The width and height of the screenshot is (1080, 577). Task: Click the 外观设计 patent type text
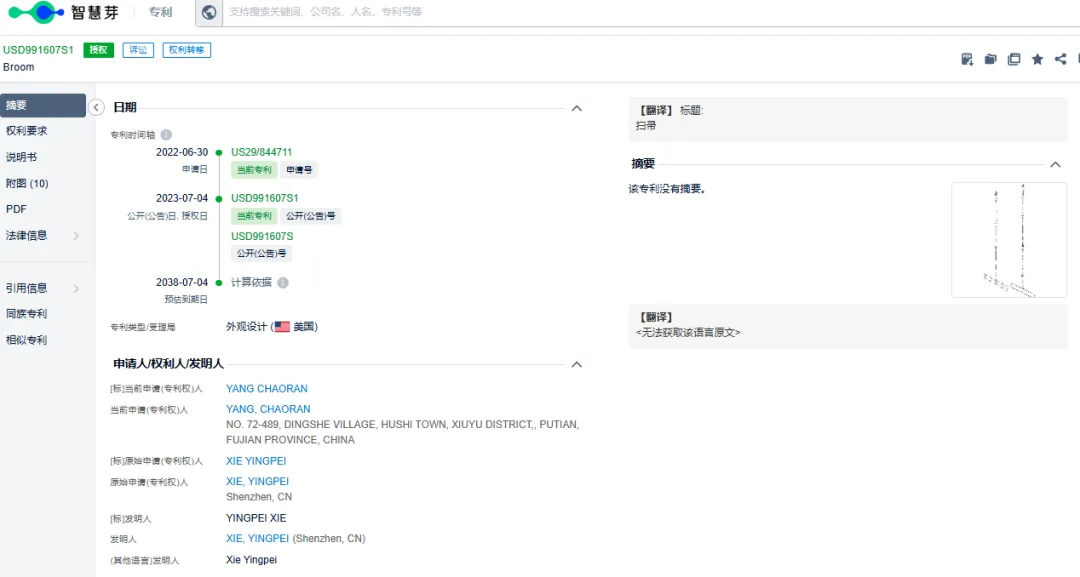point(246,326)
